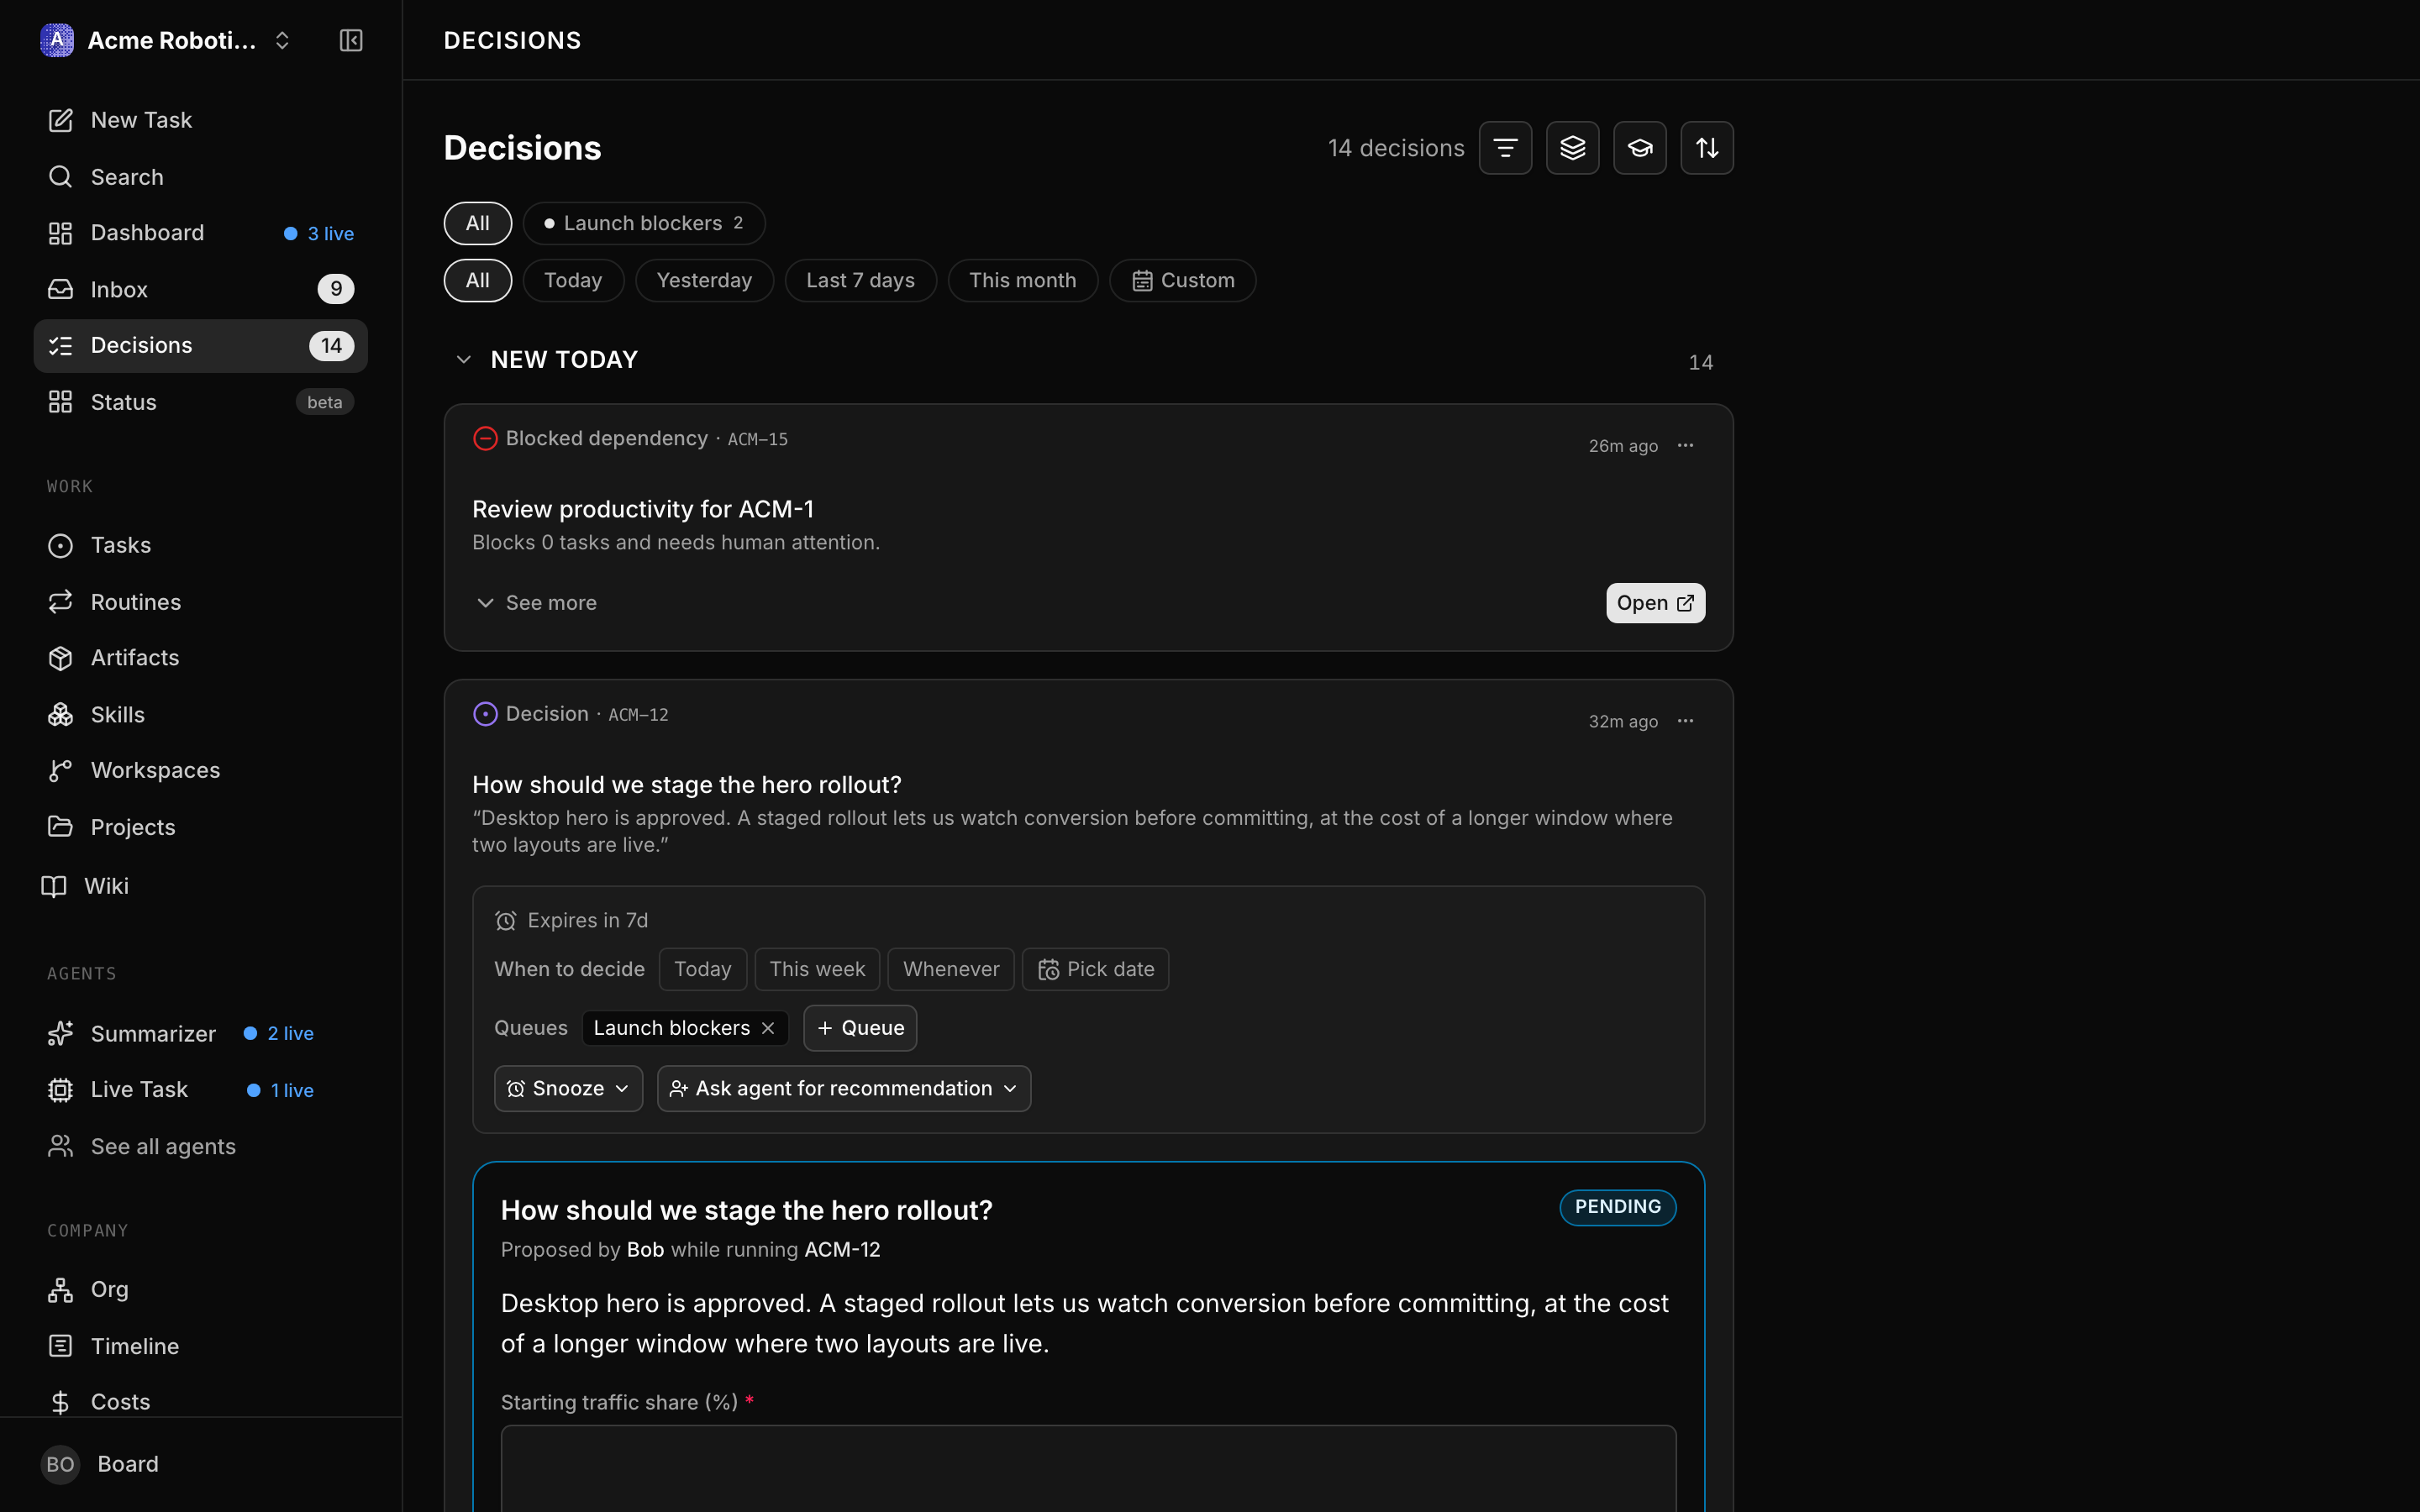The width and height of the screenshot is (2420, 1512).
Task: Click the 14 decisions count
Action: pyautogui.click(x=1396, y=148)
